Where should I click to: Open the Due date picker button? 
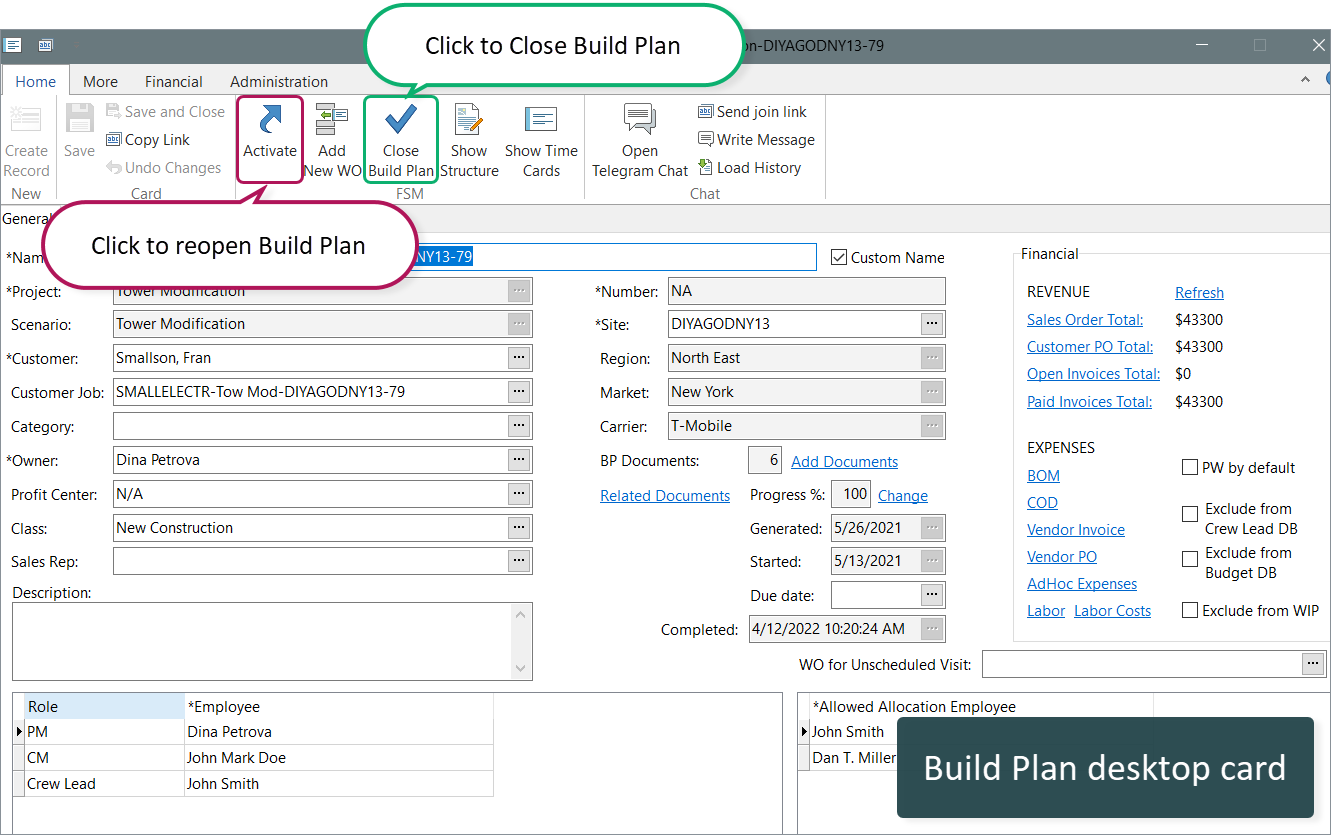[932, 596]
